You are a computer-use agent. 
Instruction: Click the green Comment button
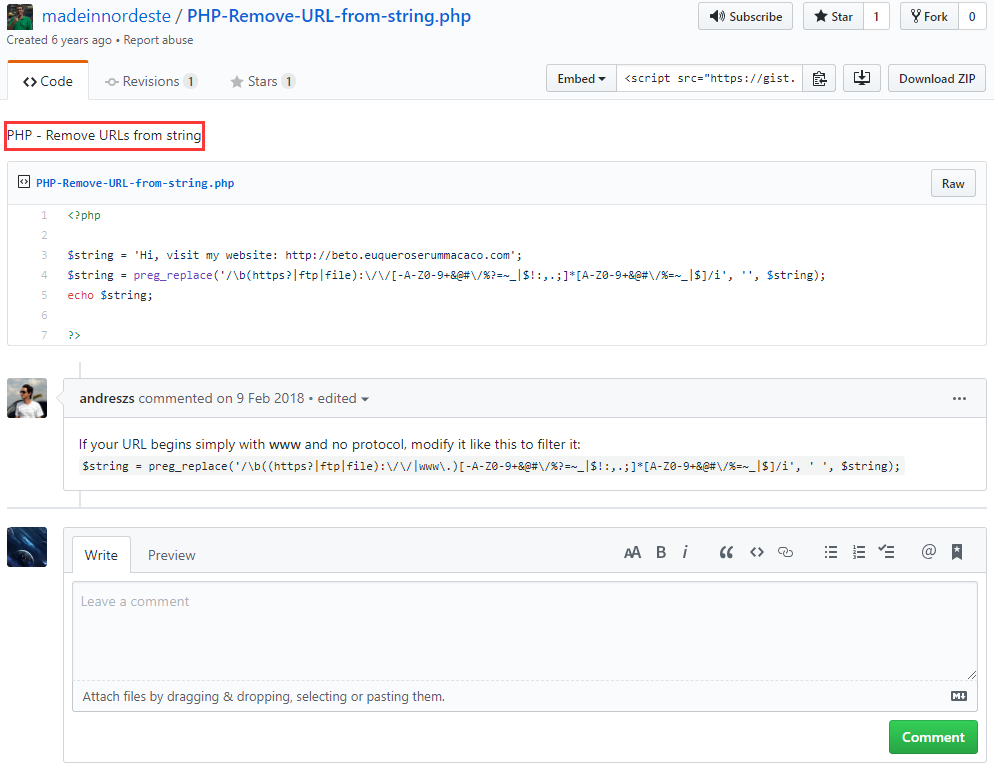[x=933, y=737]
